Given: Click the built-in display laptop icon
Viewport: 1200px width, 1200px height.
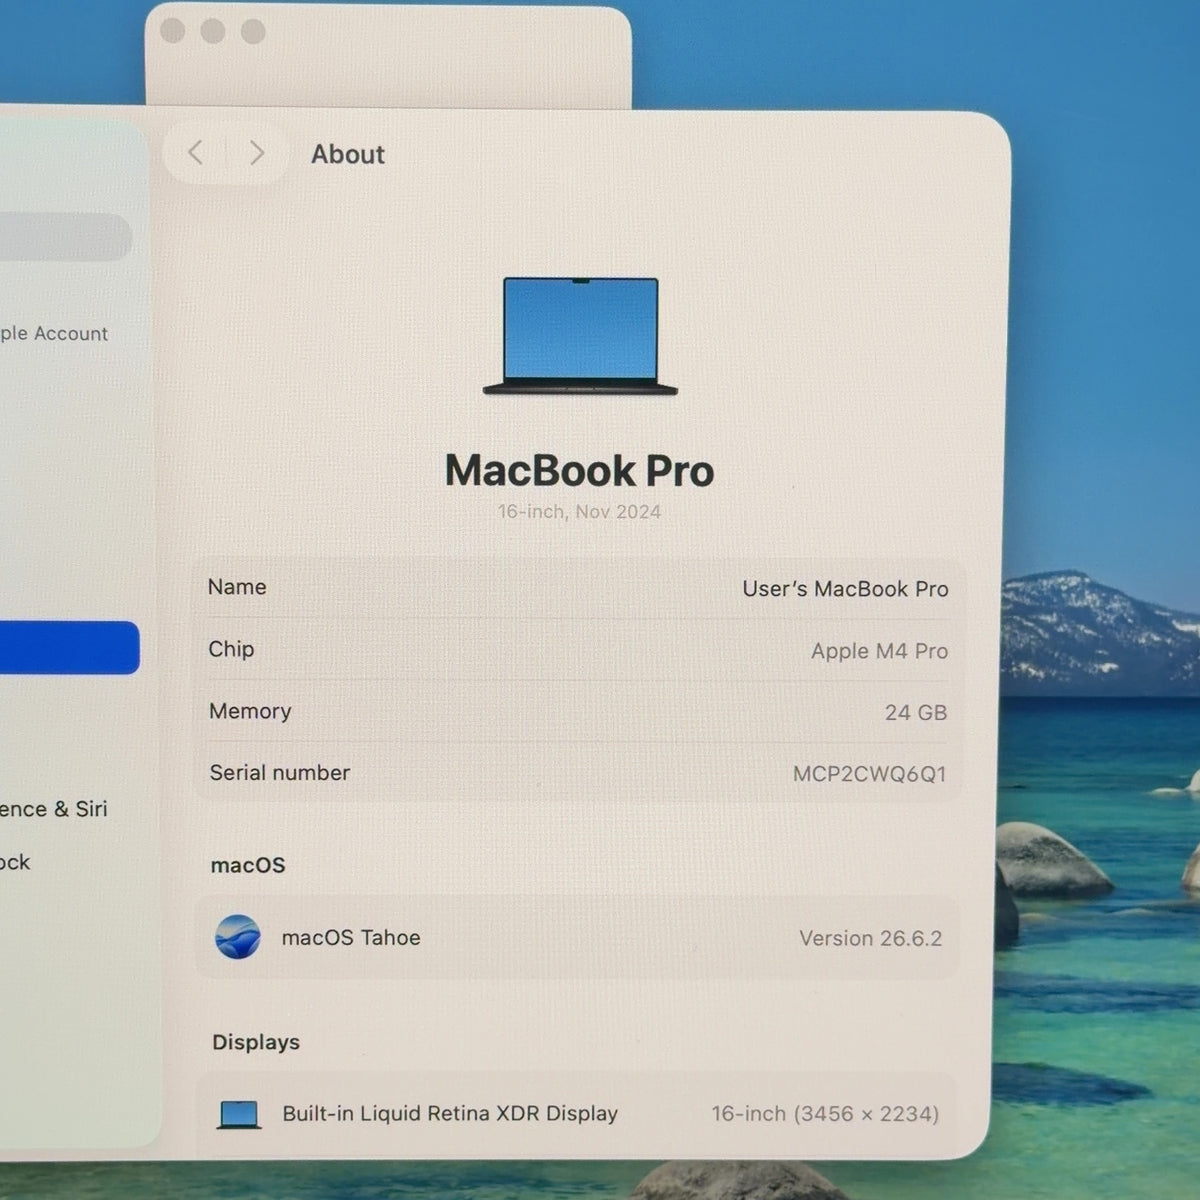Looking at the screenshot, I should point(239,1114).
